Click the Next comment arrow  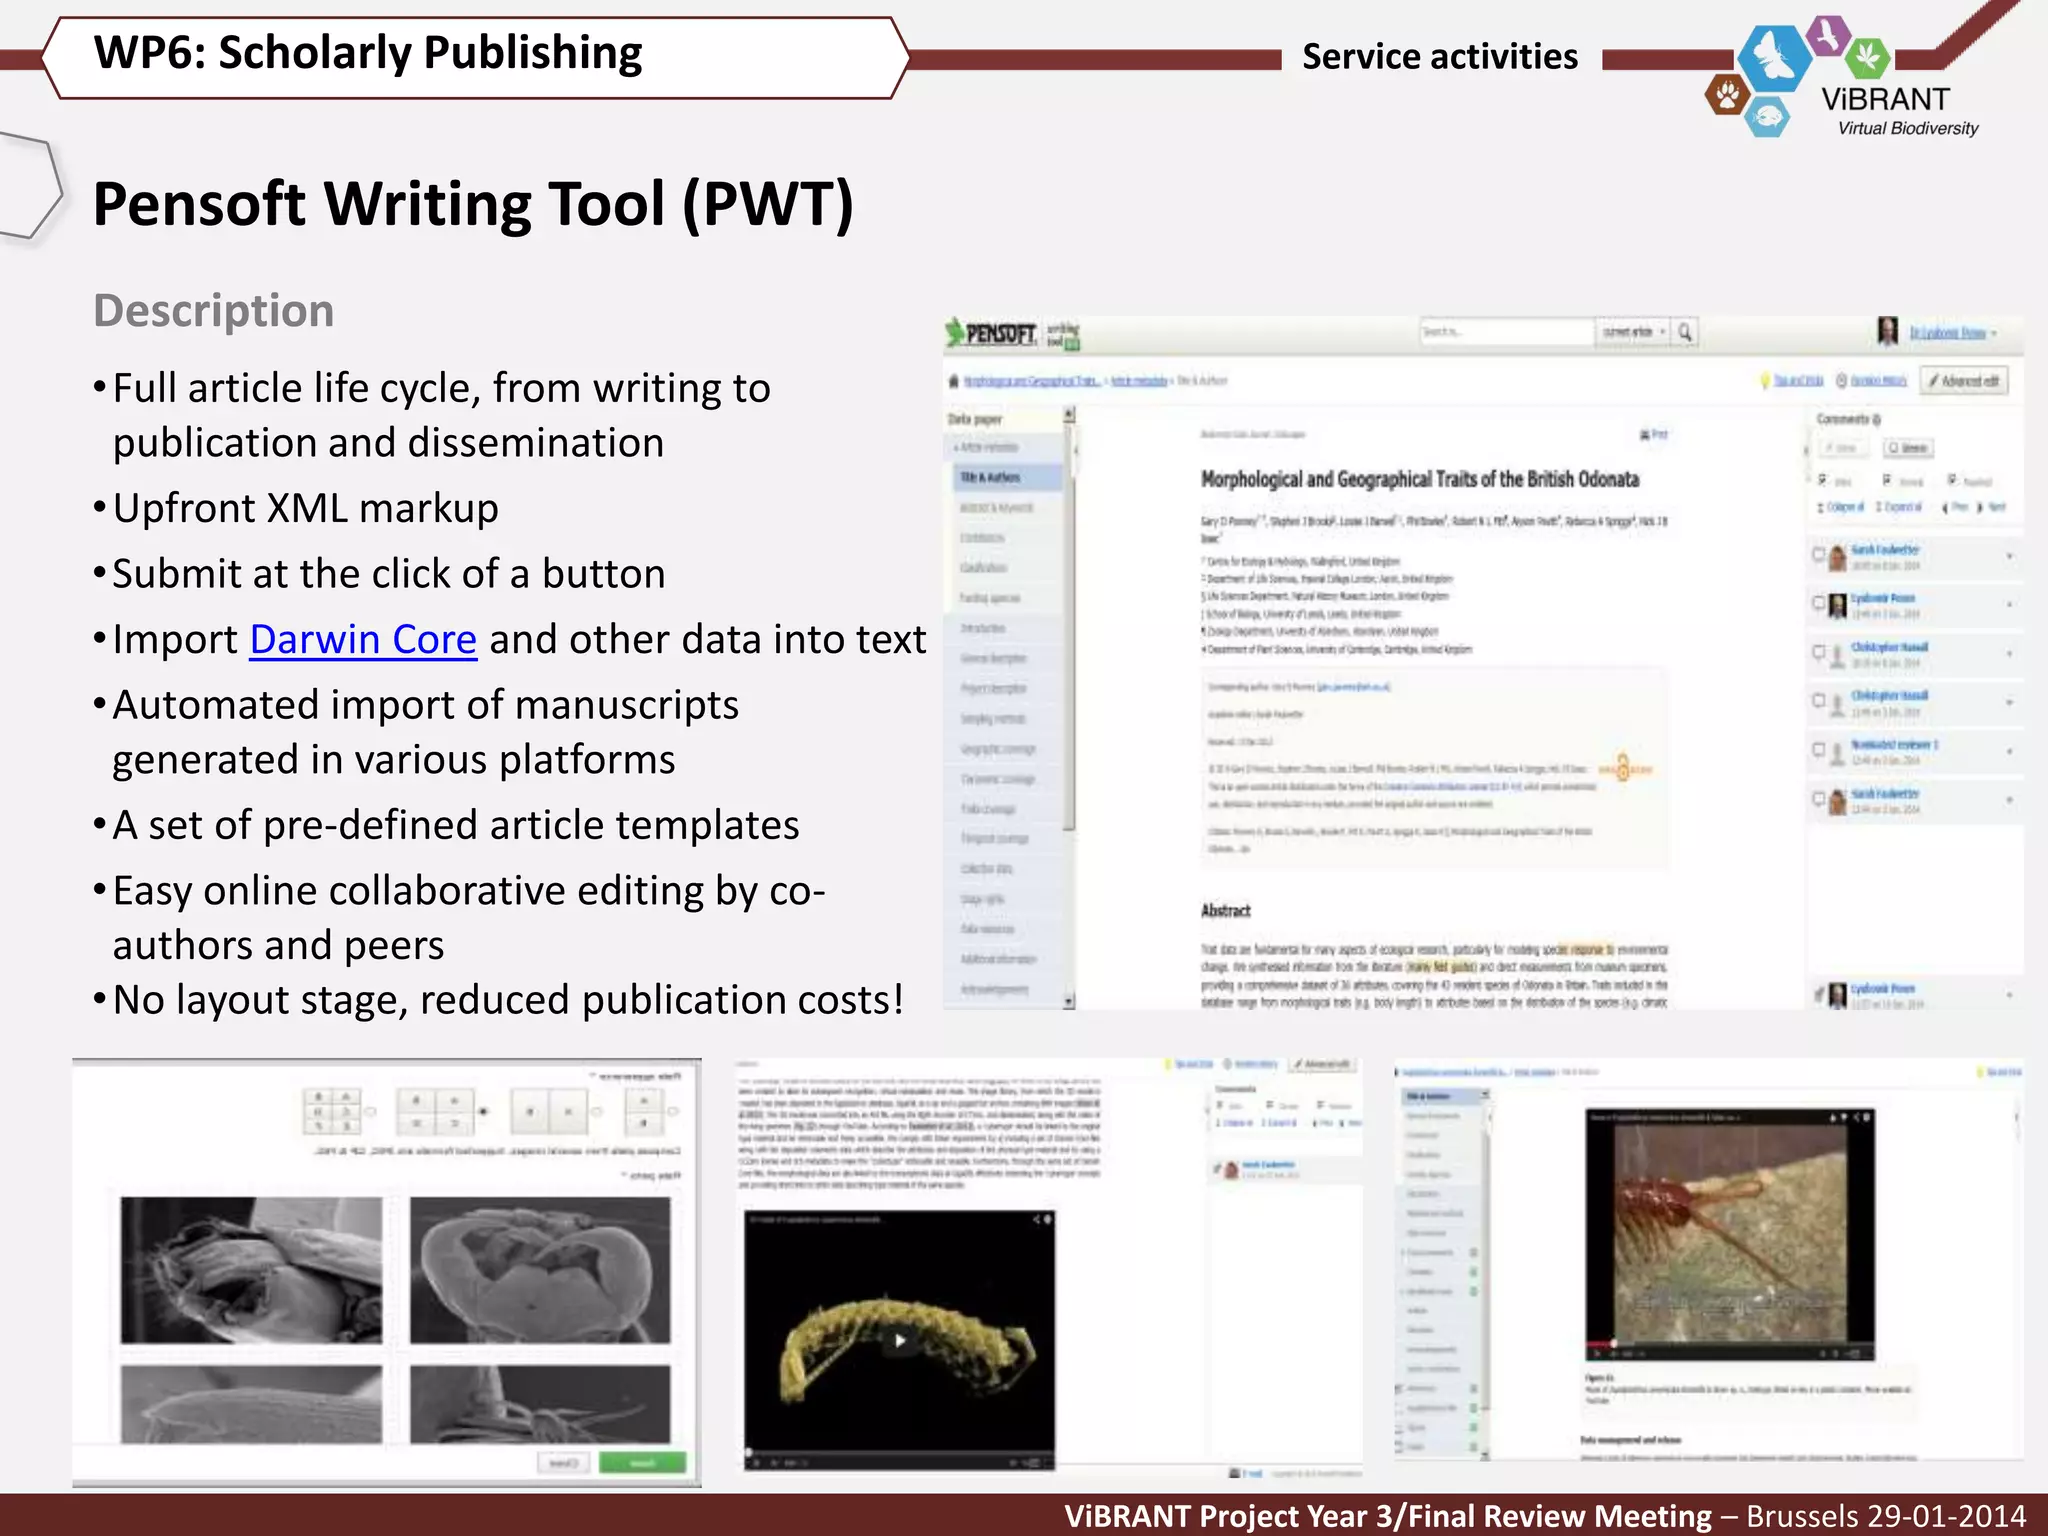tap(1980, 507)
